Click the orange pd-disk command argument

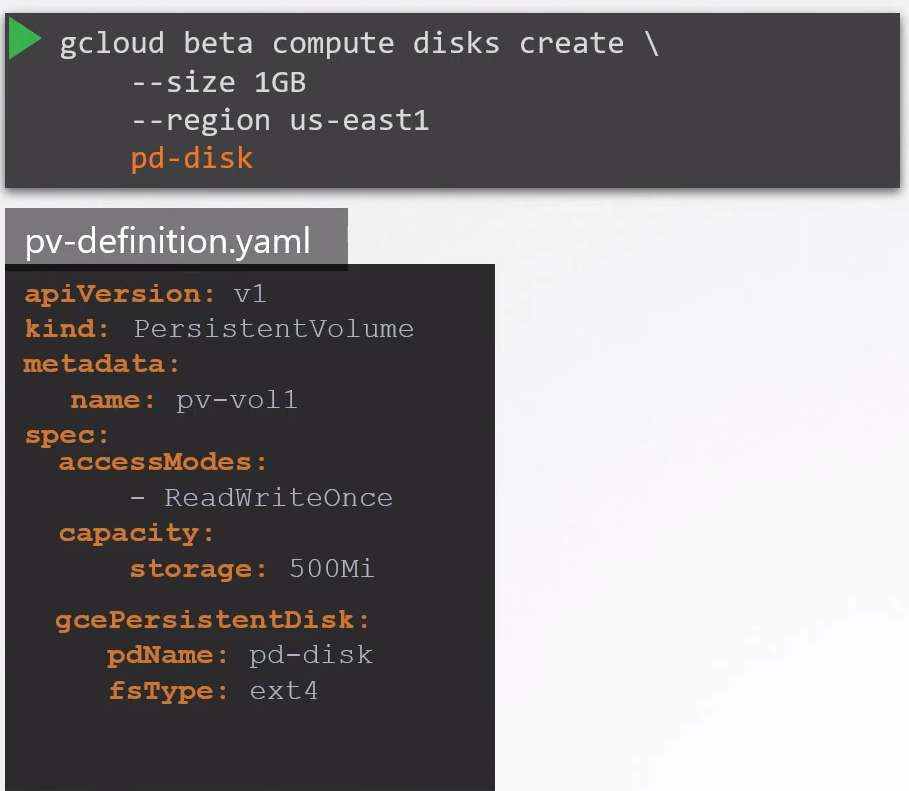pos(192,158)
